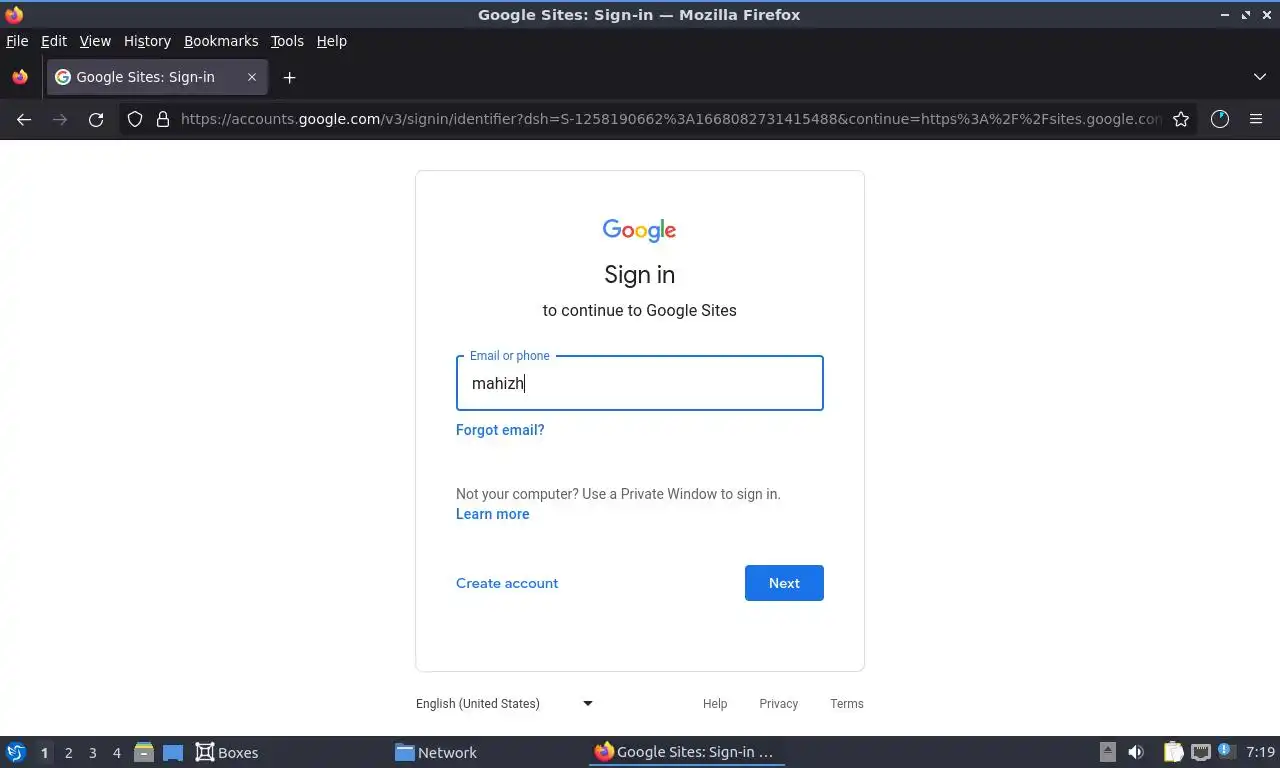Image resolution: width=1280 pixels, height=768 pixels.
Task: Click "to continue to Google Sites" text
Action: [x=640, y=311]
